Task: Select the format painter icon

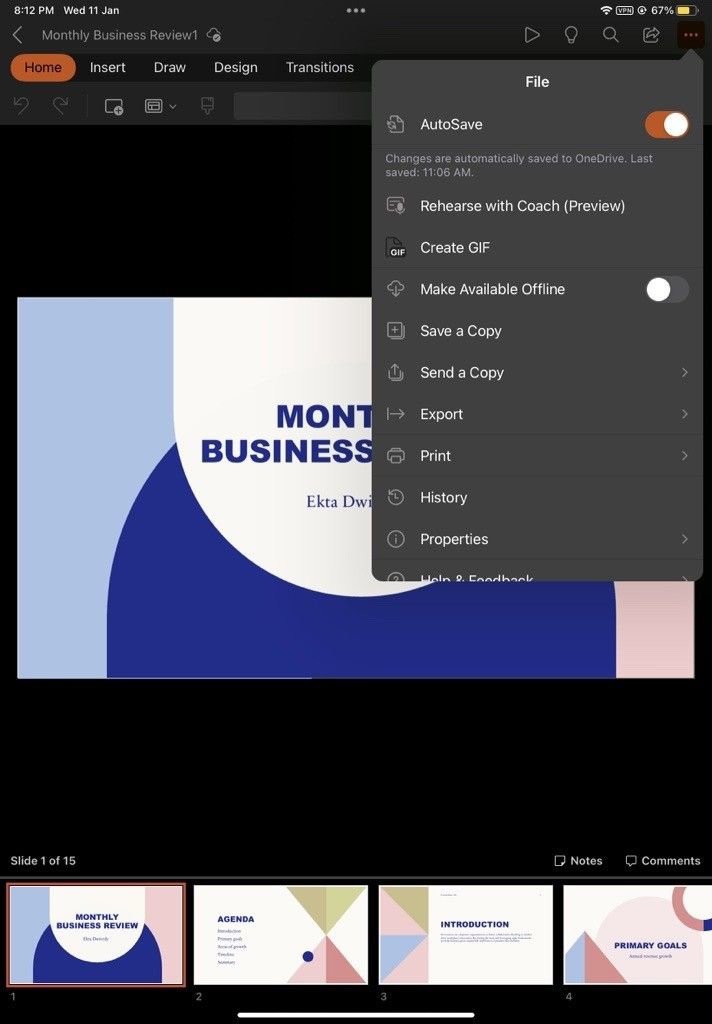Action: click(x=207, y=106)
